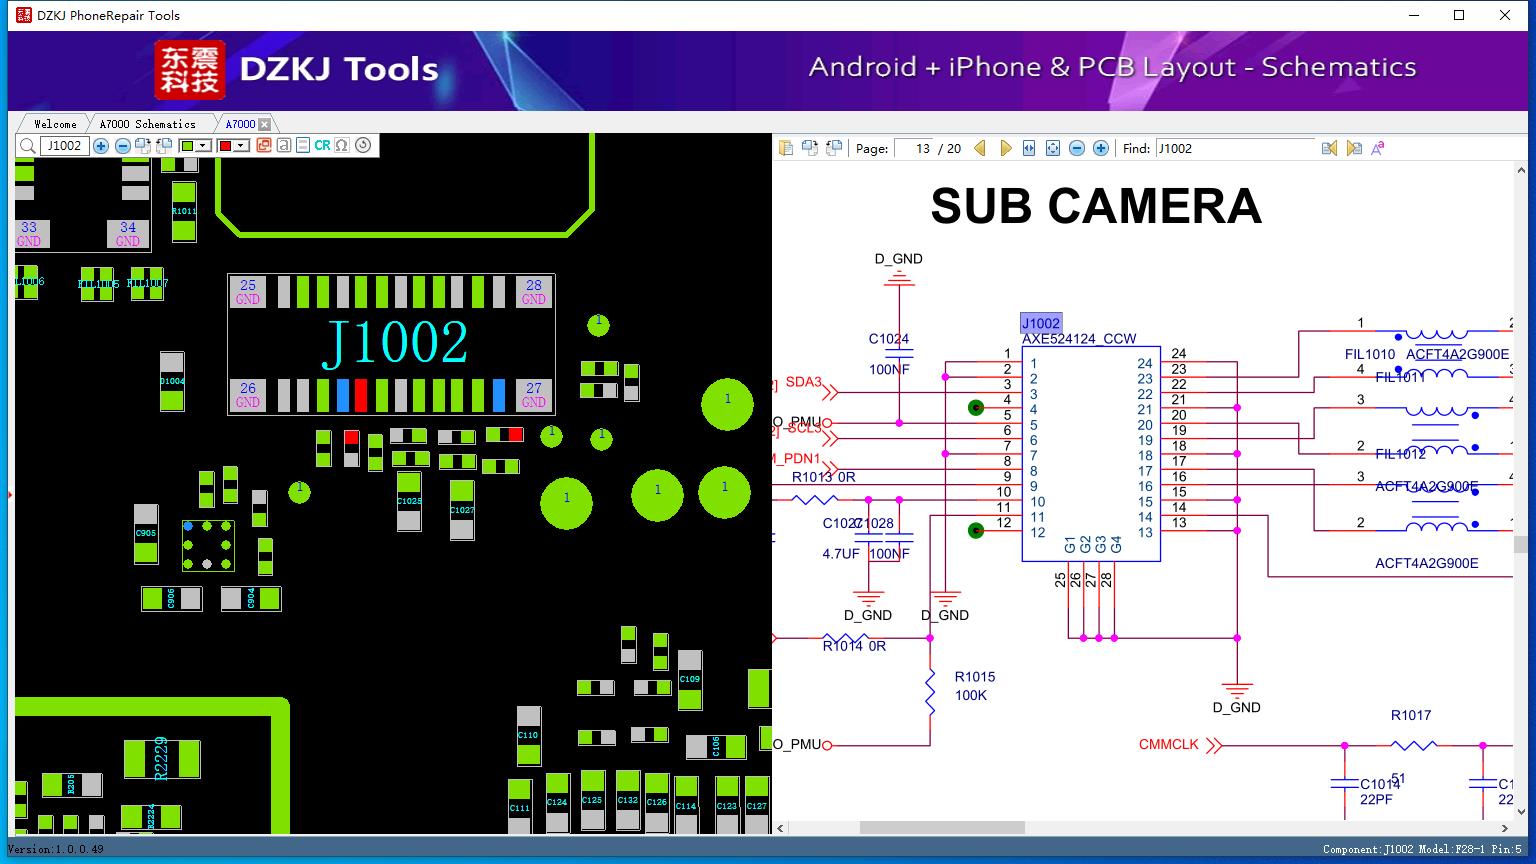Click pad 34 GND on the PCB
The image size is (1536, 864).
(128, 234)
